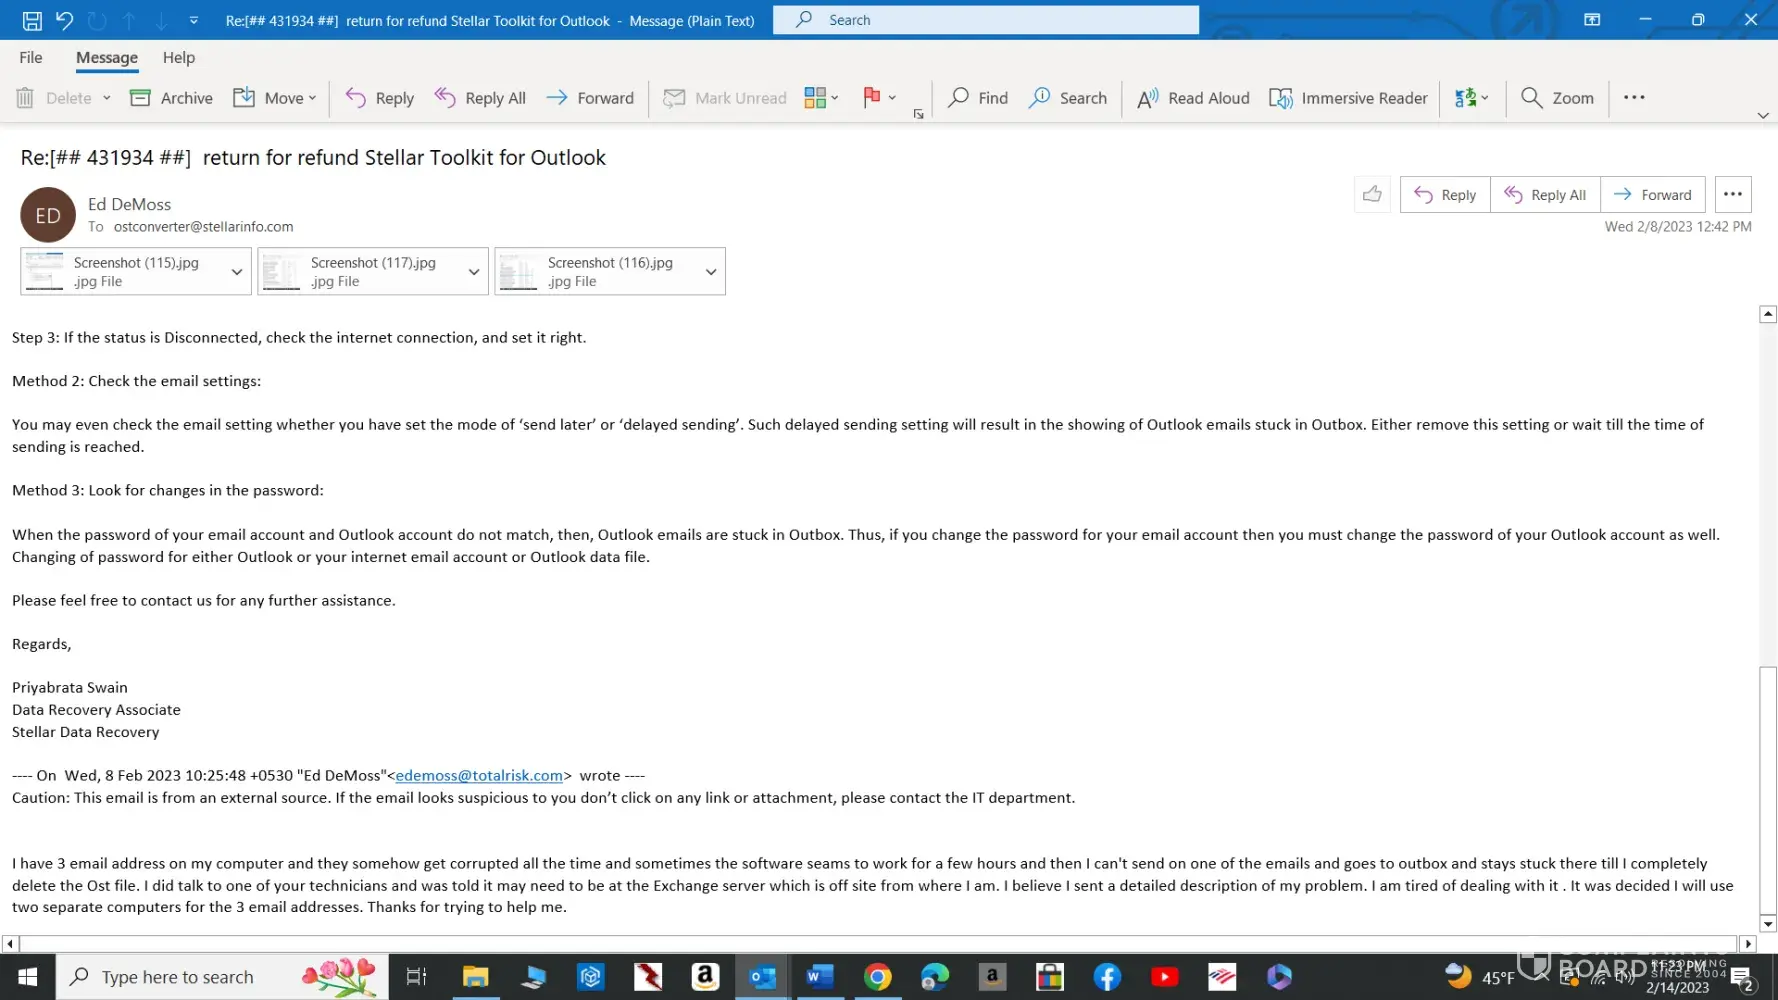Click the taskbar 'Type here to search' box
Image resolution: width=1778 pixels, height=1000 pixels.
tap(222, 977)
